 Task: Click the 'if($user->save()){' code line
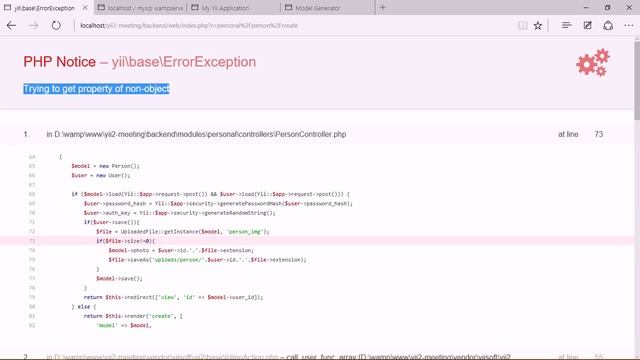click(111, 222)
